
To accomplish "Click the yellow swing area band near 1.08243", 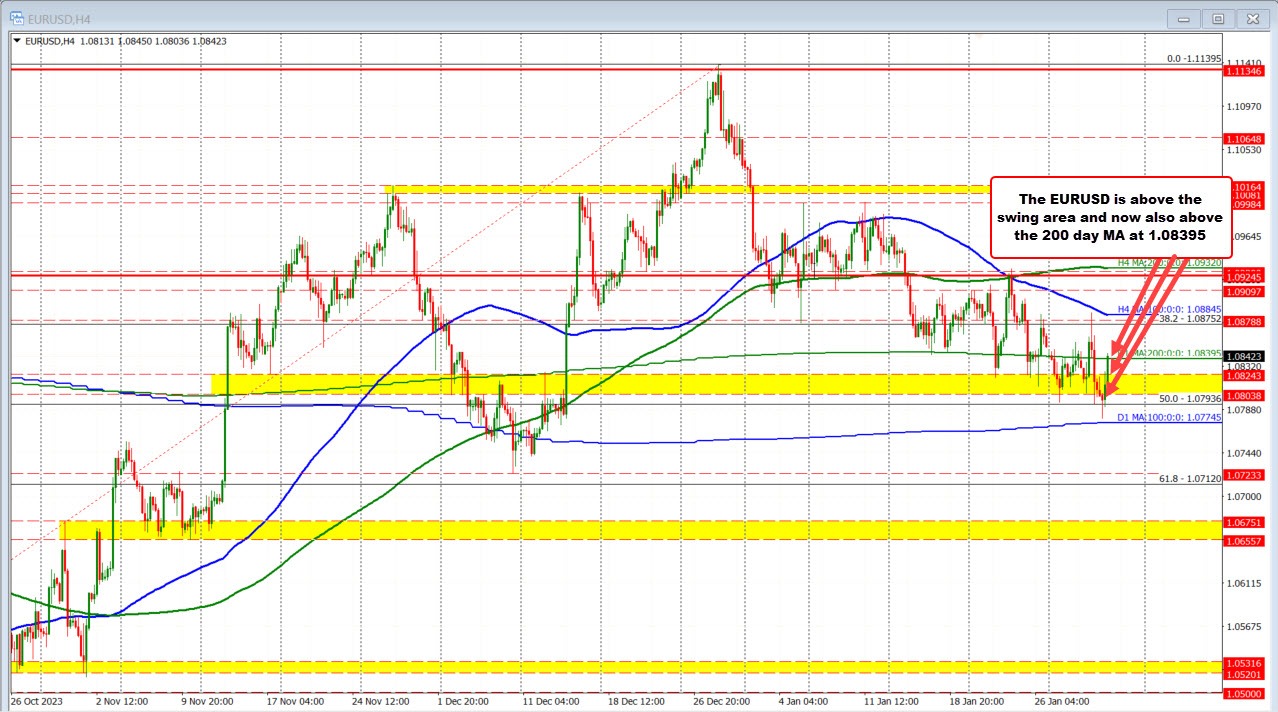I will [x=600, y=383].
